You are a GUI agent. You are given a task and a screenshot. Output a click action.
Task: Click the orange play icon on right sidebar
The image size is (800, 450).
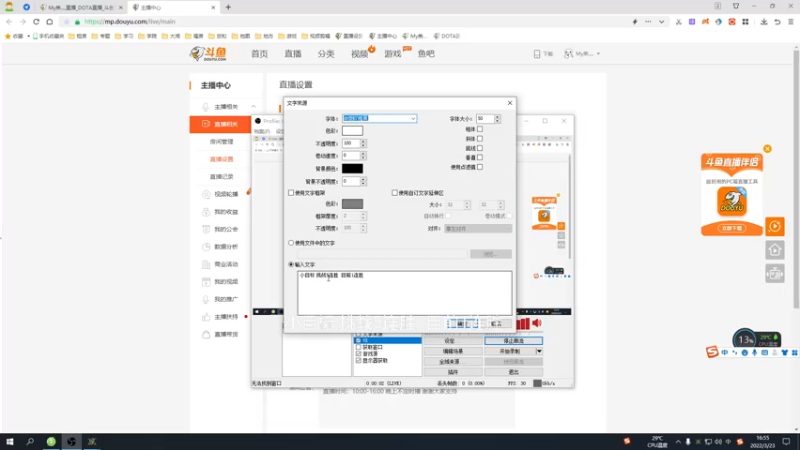pos(774,226)
